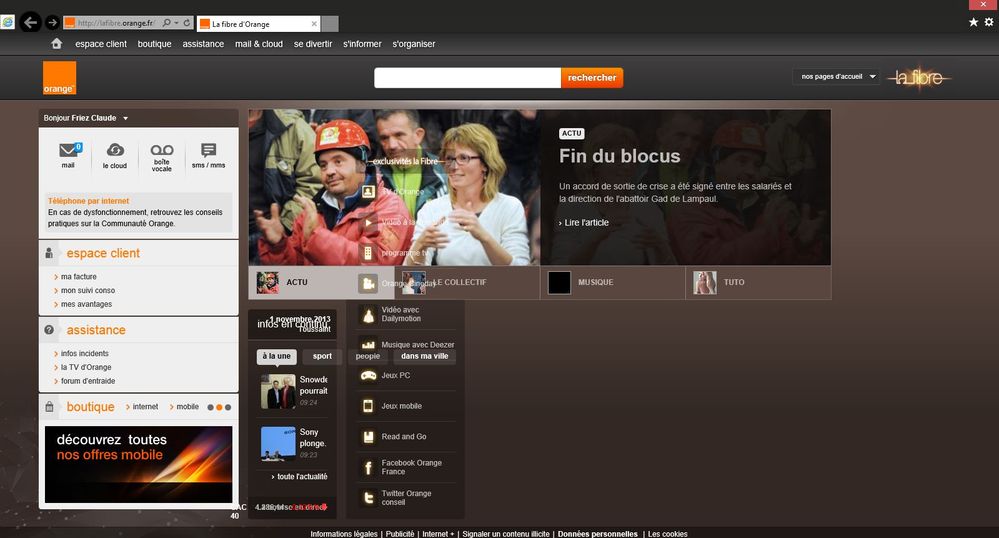This screenshot has height=538, width=999.
Task: Click espace client person icon
Action: pyautogui.click(x=49, y=253)
